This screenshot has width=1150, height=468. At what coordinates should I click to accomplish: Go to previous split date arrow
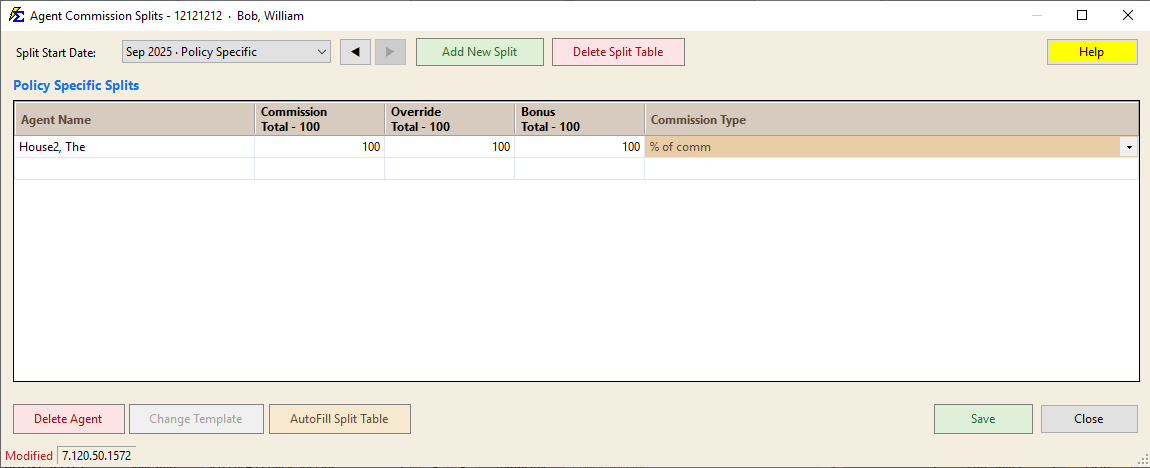tap(356, 52)
